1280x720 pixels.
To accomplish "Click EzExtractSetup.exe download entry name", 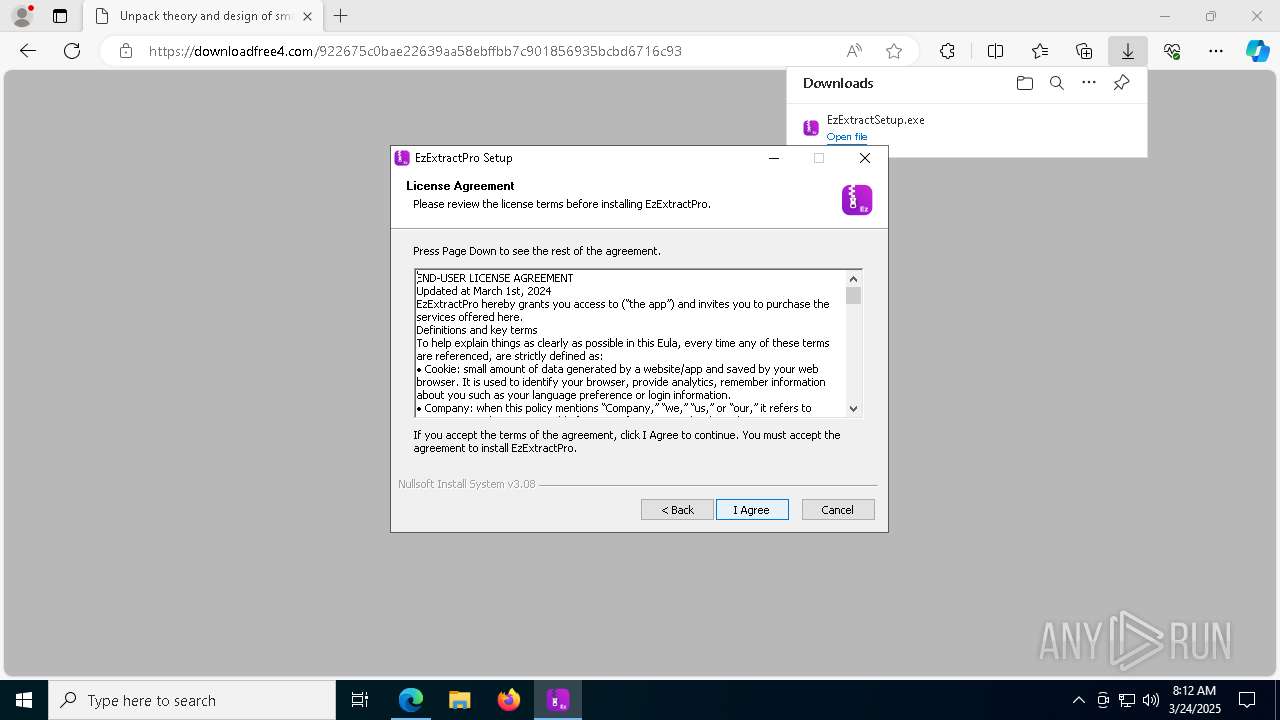I will coord(875,120).
